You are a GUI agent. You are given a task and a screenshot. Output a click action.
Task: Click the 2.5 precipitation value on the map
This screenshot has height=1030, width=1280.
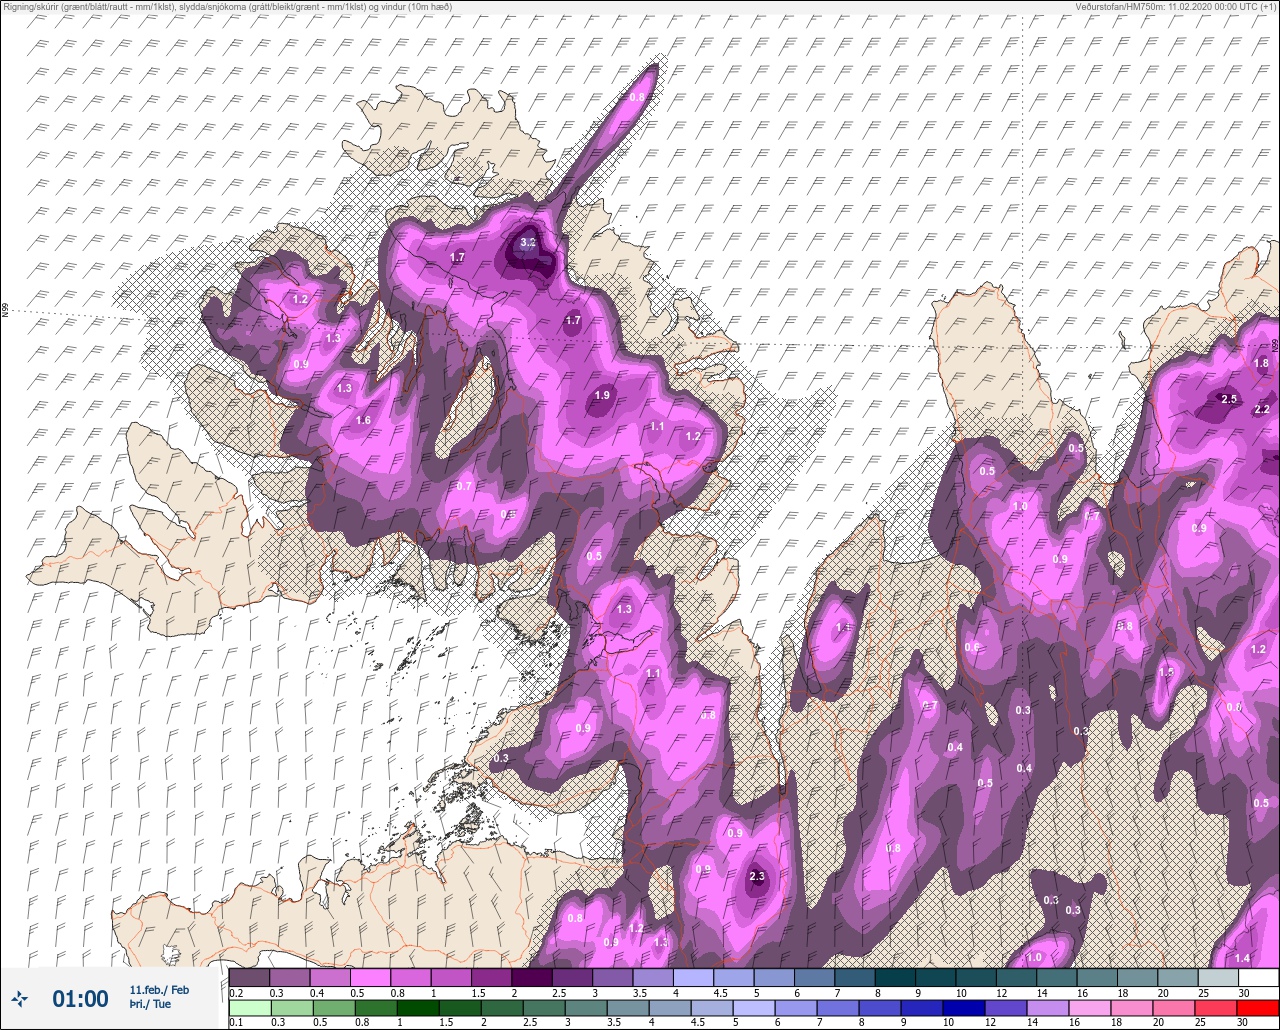1229,399
